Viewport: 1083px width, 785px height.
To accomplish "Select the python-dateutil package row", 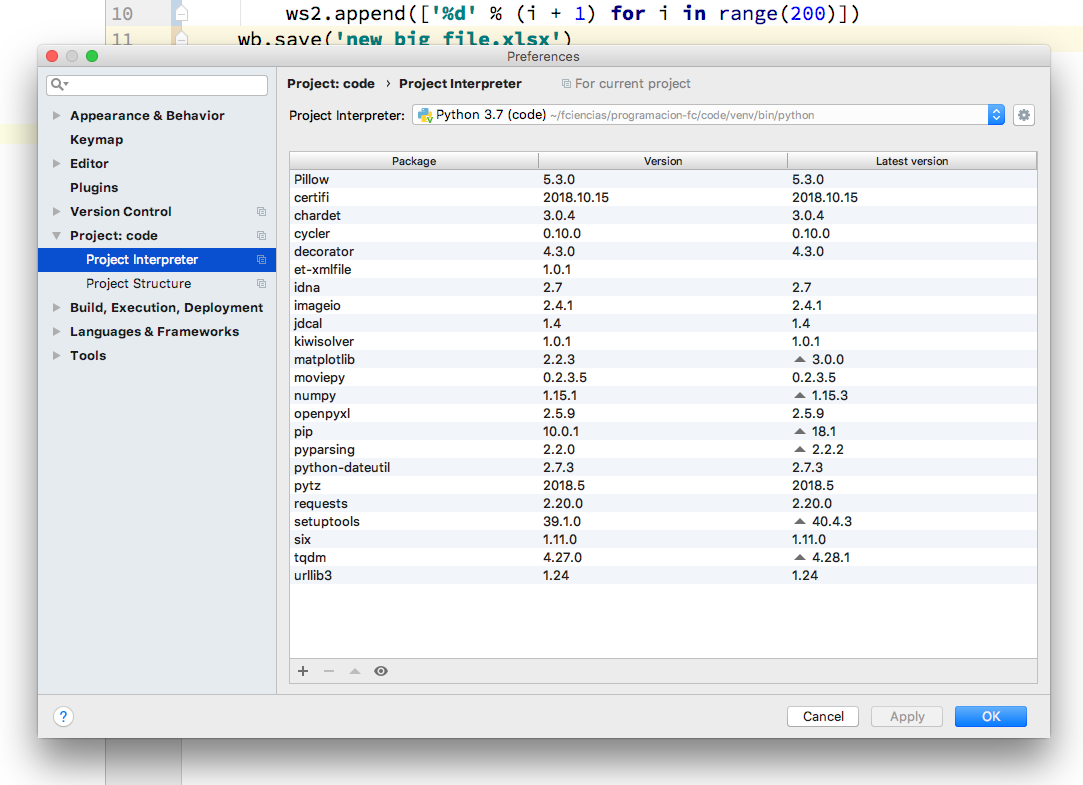I will 663,467.
